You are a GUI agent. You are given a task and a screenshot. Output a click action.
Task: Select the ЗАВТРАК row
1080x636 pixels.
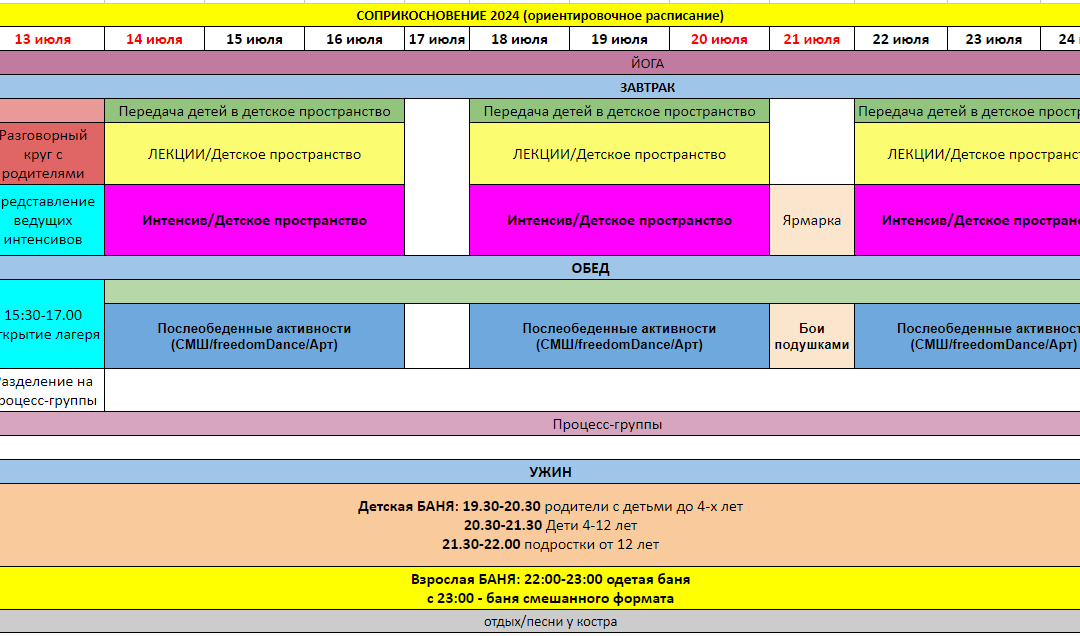coord(540,87)
